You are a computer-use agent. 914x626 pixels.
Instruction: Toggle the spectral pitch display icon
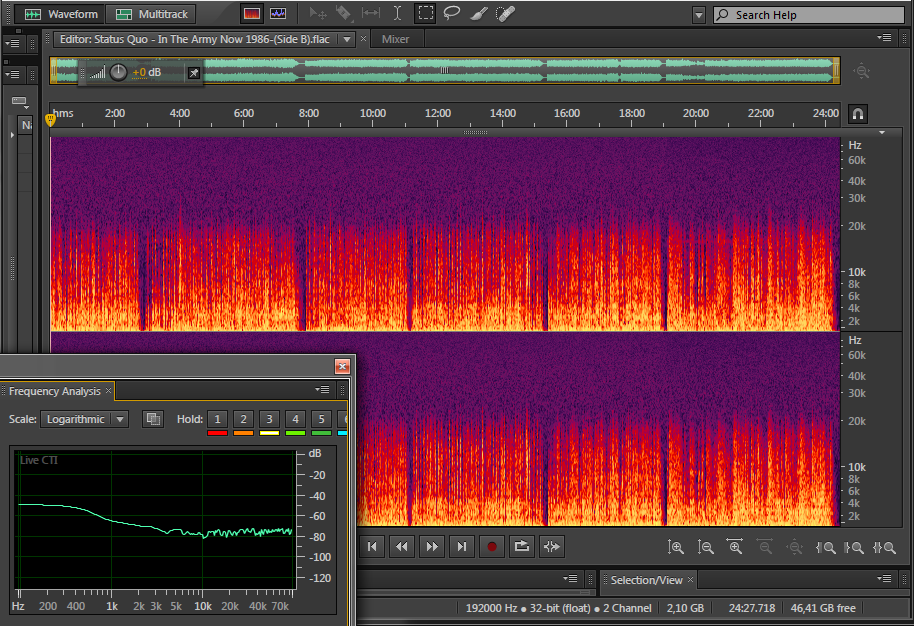click(x=278, y=13)
